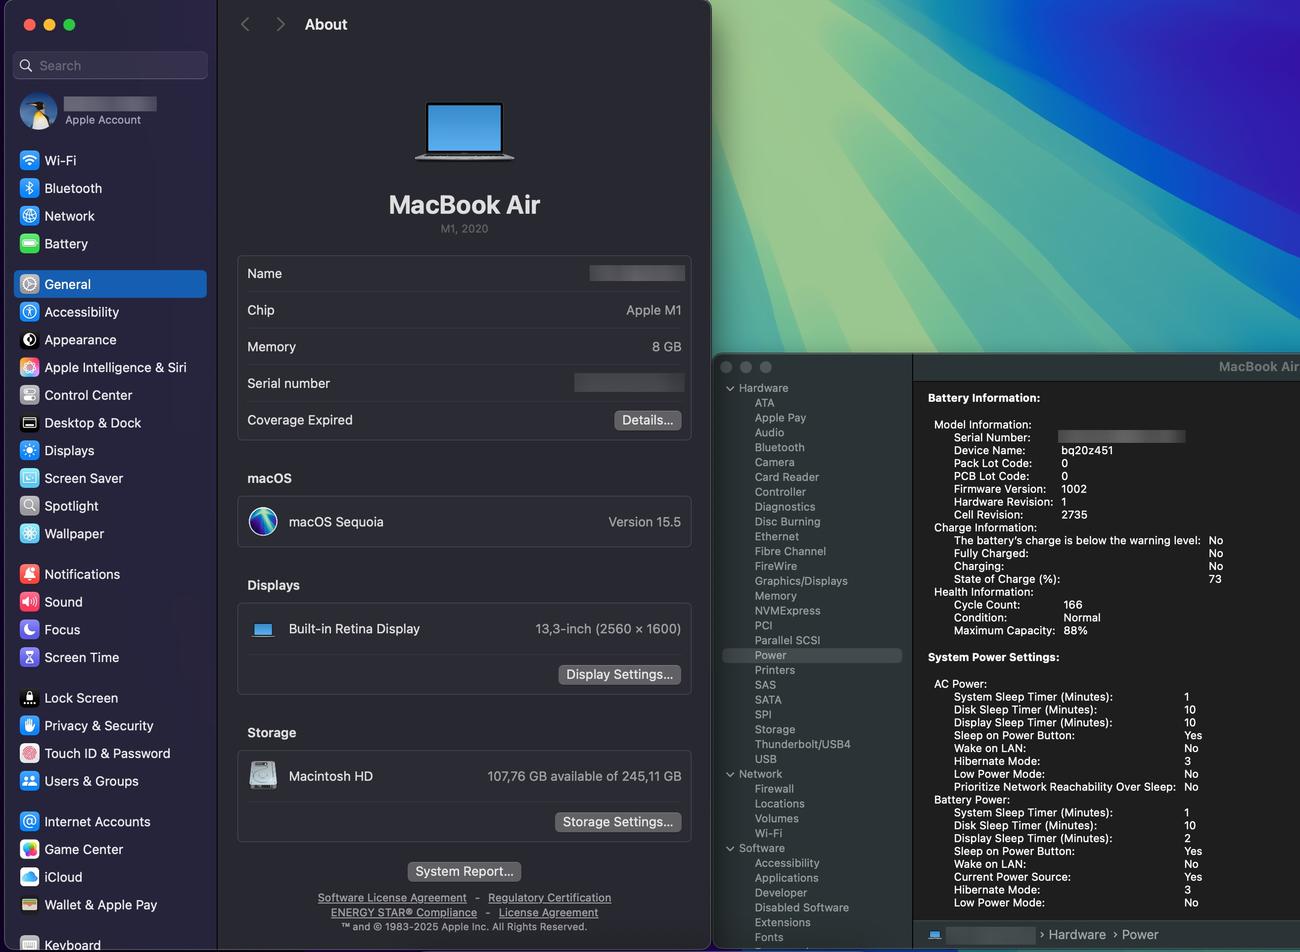Screen dimensions: 1300x952
Task: Go back with the left chevron
Action: 245,24
